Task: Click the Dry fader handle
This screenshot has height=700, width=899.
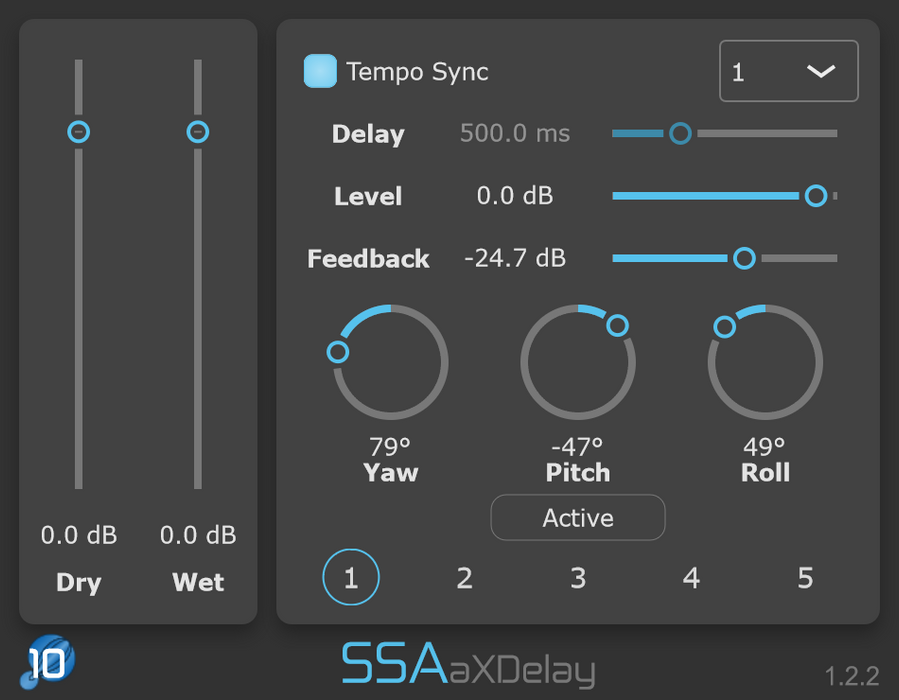Action: [x=78, y=131]
